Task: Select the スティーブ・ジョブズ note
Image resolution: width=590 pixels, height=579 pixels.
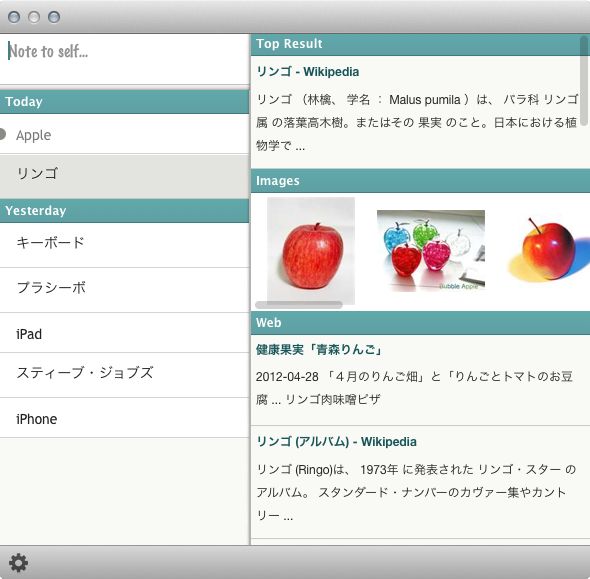Action: (x=125, y=375)
